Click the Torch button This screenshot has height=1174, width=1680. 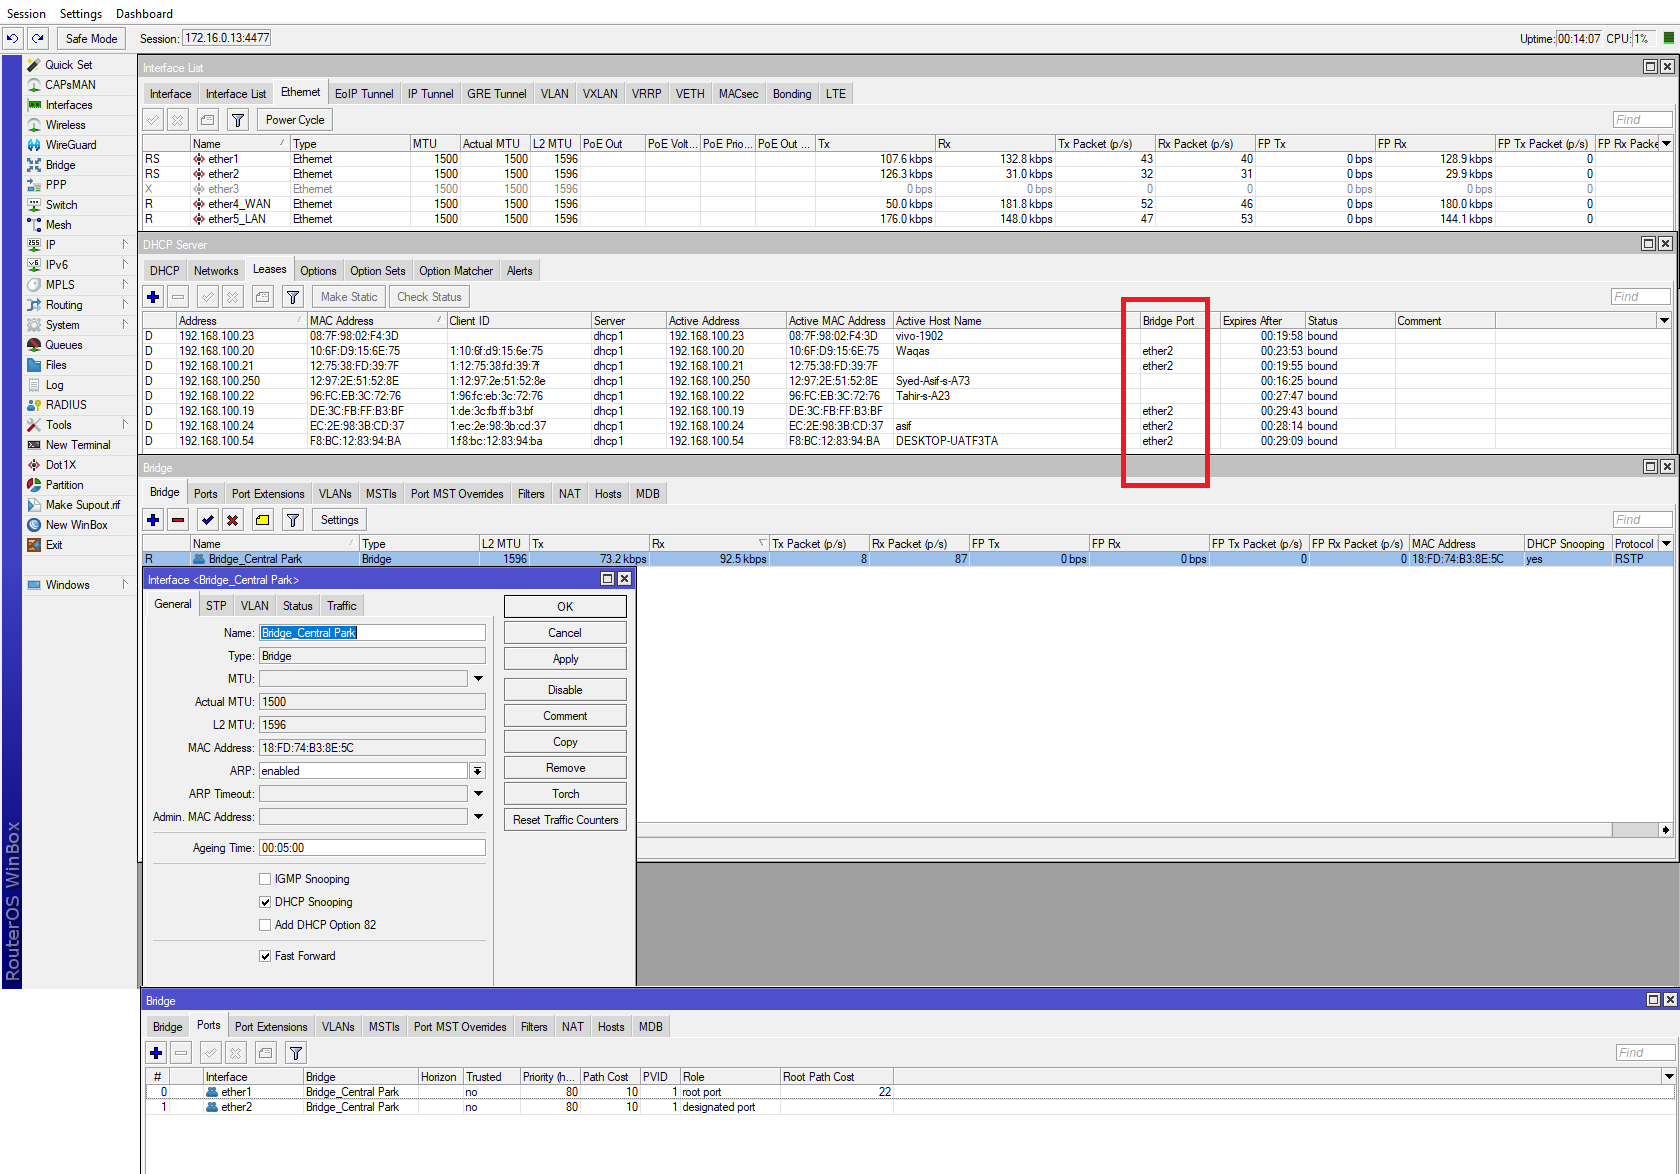pyautogui.click(x=565, y=794)
